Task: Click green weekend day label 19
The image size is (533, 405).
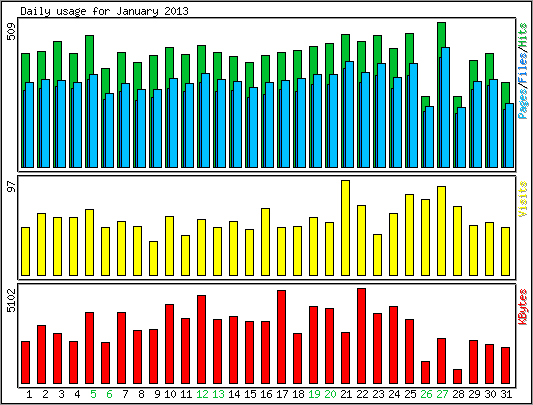Action: 314,394
